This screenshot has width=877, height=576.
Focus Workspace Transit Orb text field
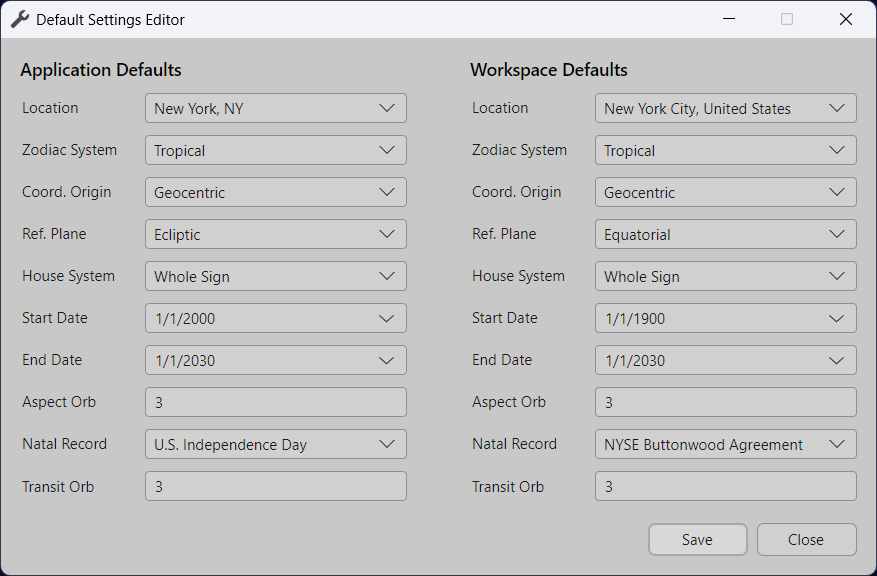(725, 486)
